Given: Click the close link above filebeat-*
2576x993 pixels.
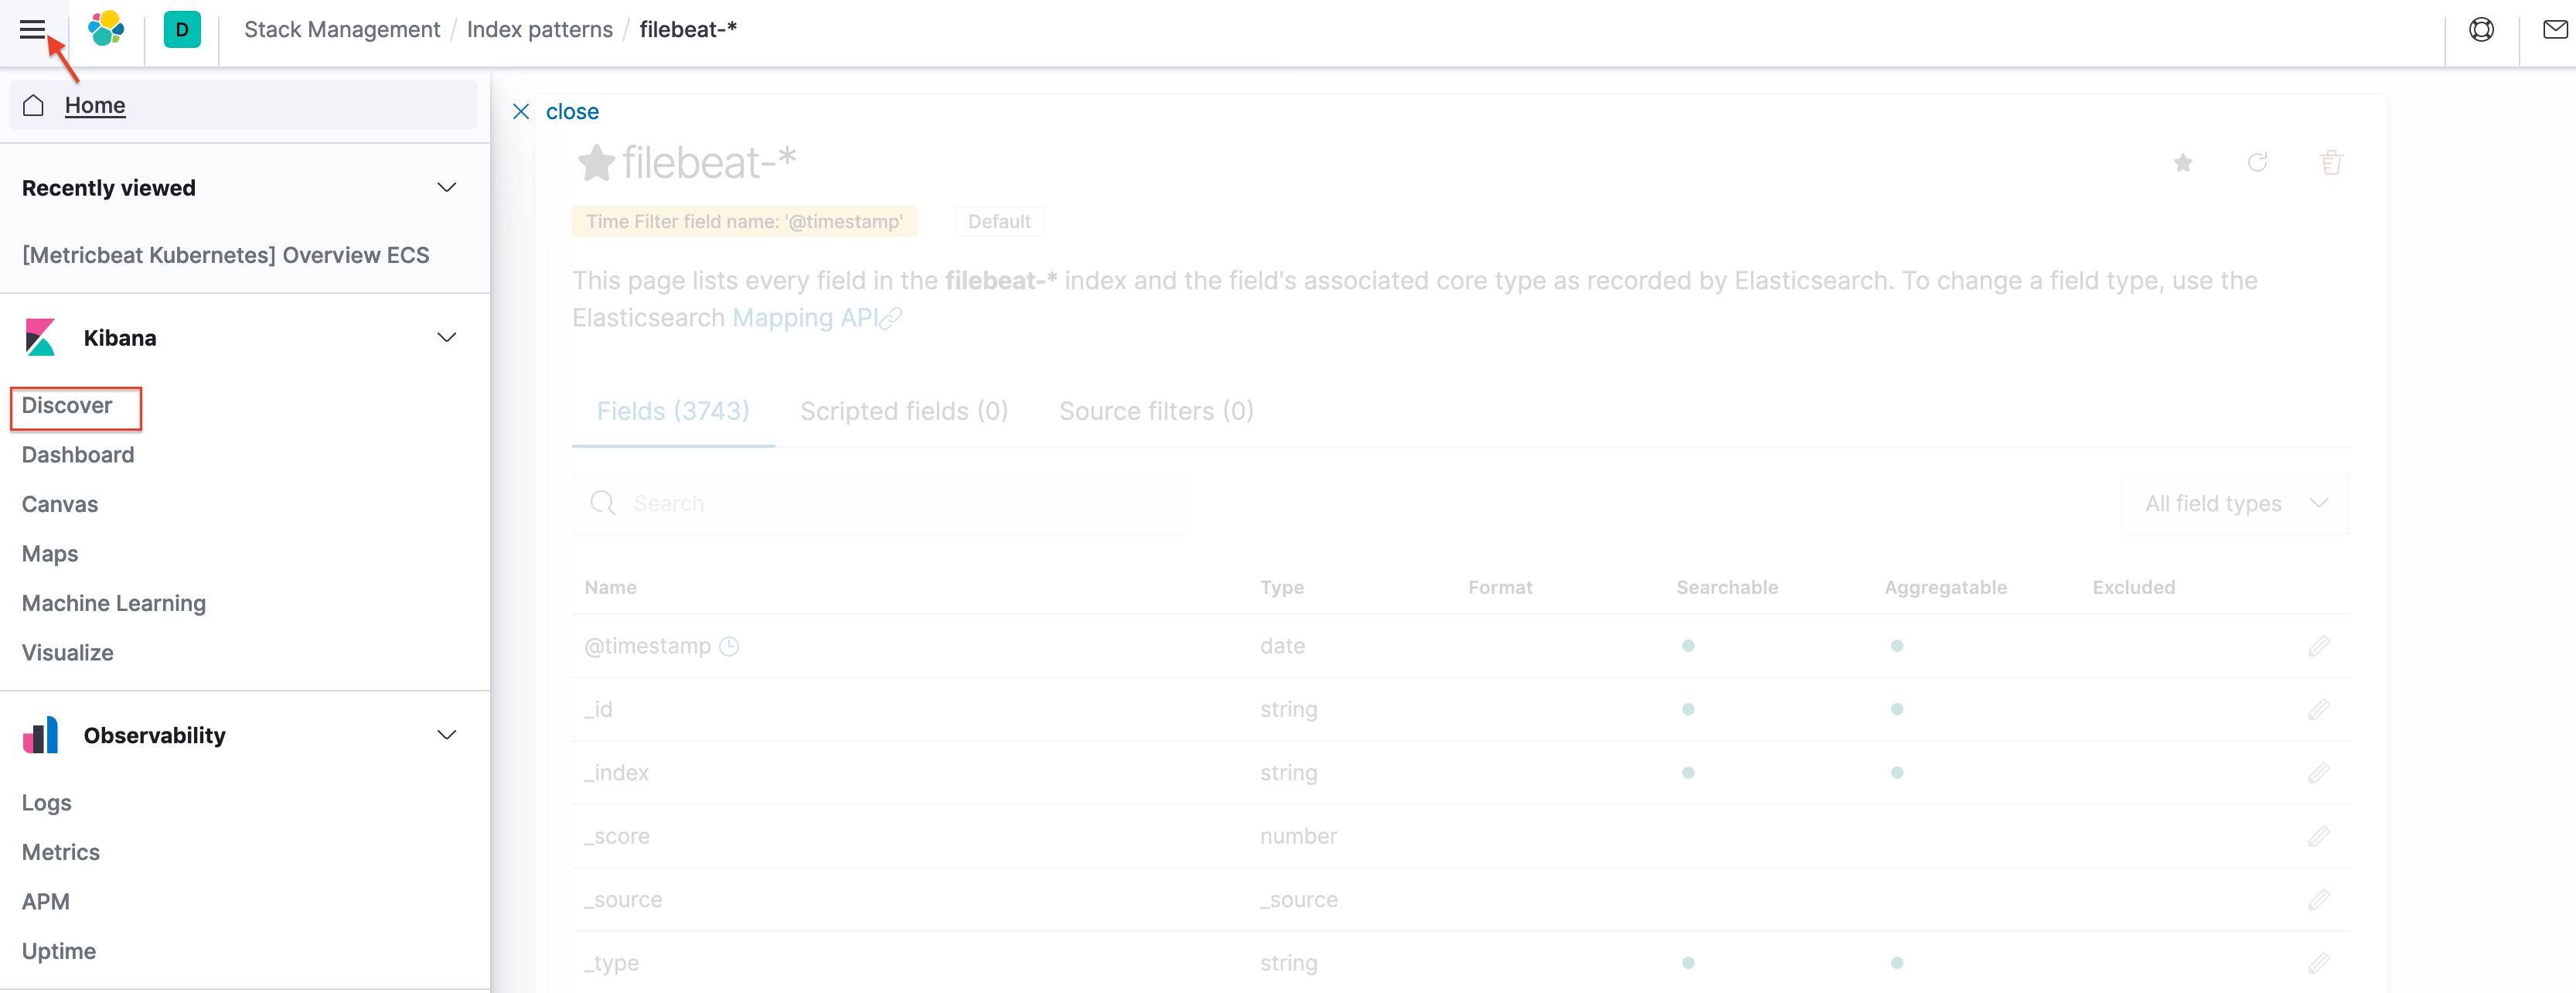Looking at the screenshot, I should (x=572, y=111).
